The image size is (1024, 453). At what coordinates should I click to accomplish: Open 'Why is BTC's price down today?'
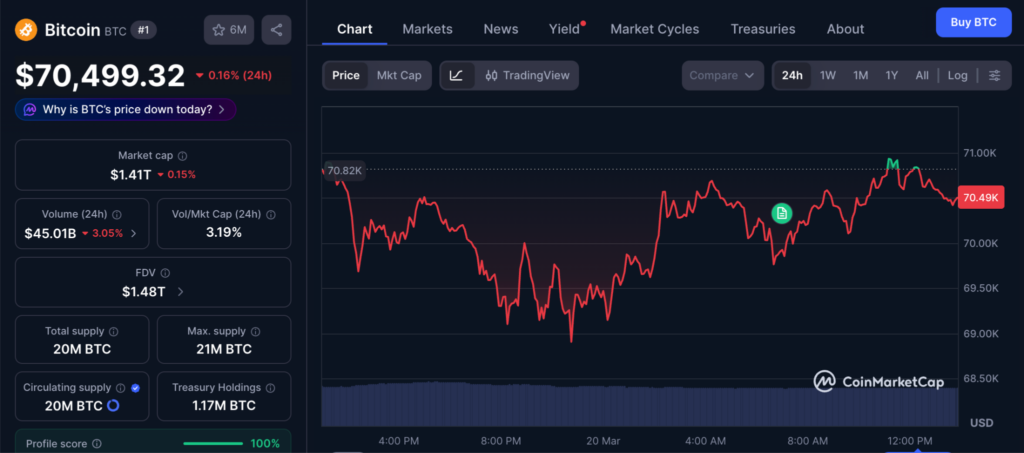point(126,109)
